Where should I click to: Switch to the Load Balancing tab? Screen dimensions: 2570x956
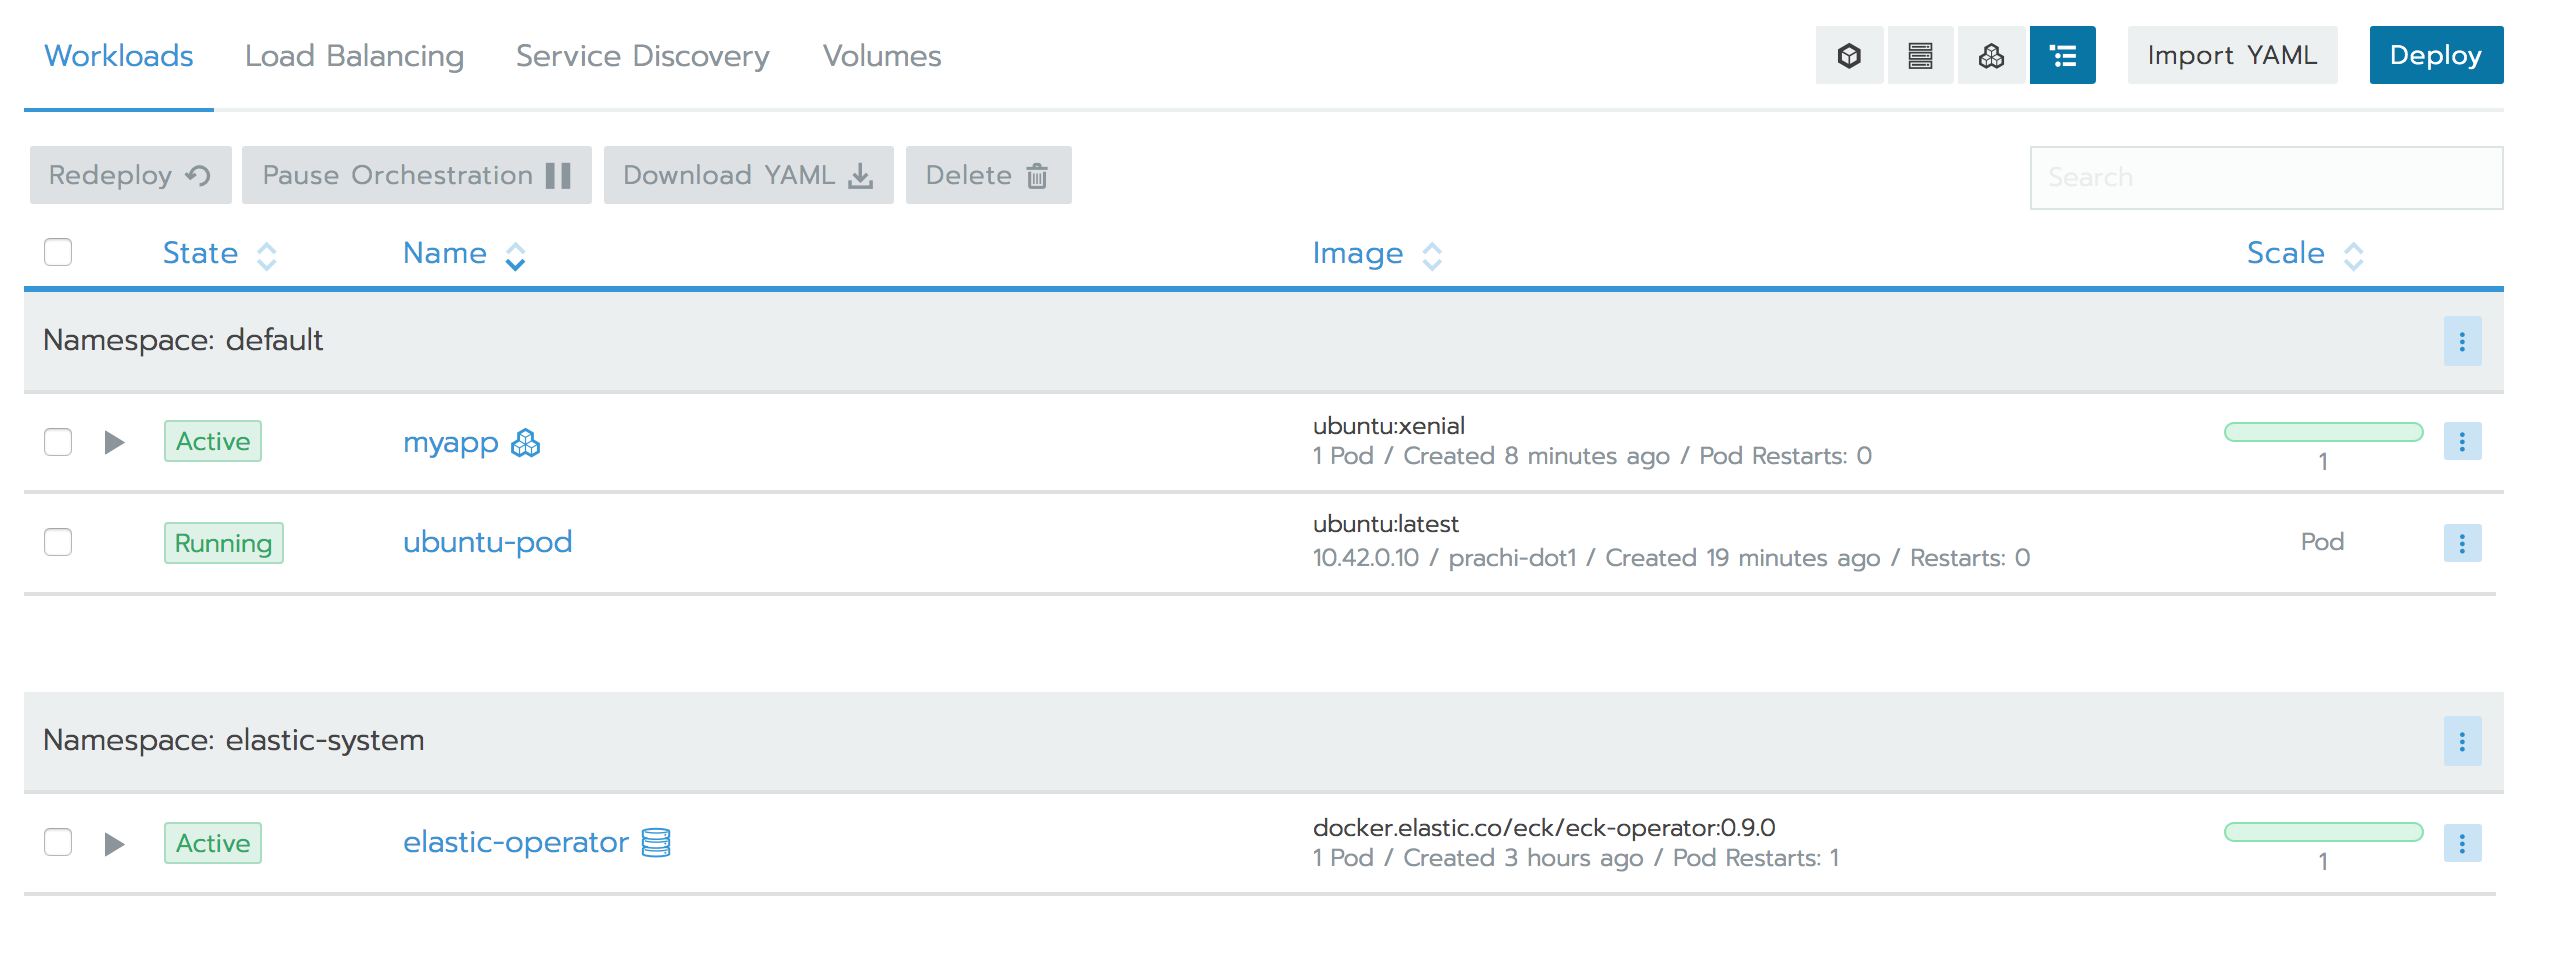point(355,55)
